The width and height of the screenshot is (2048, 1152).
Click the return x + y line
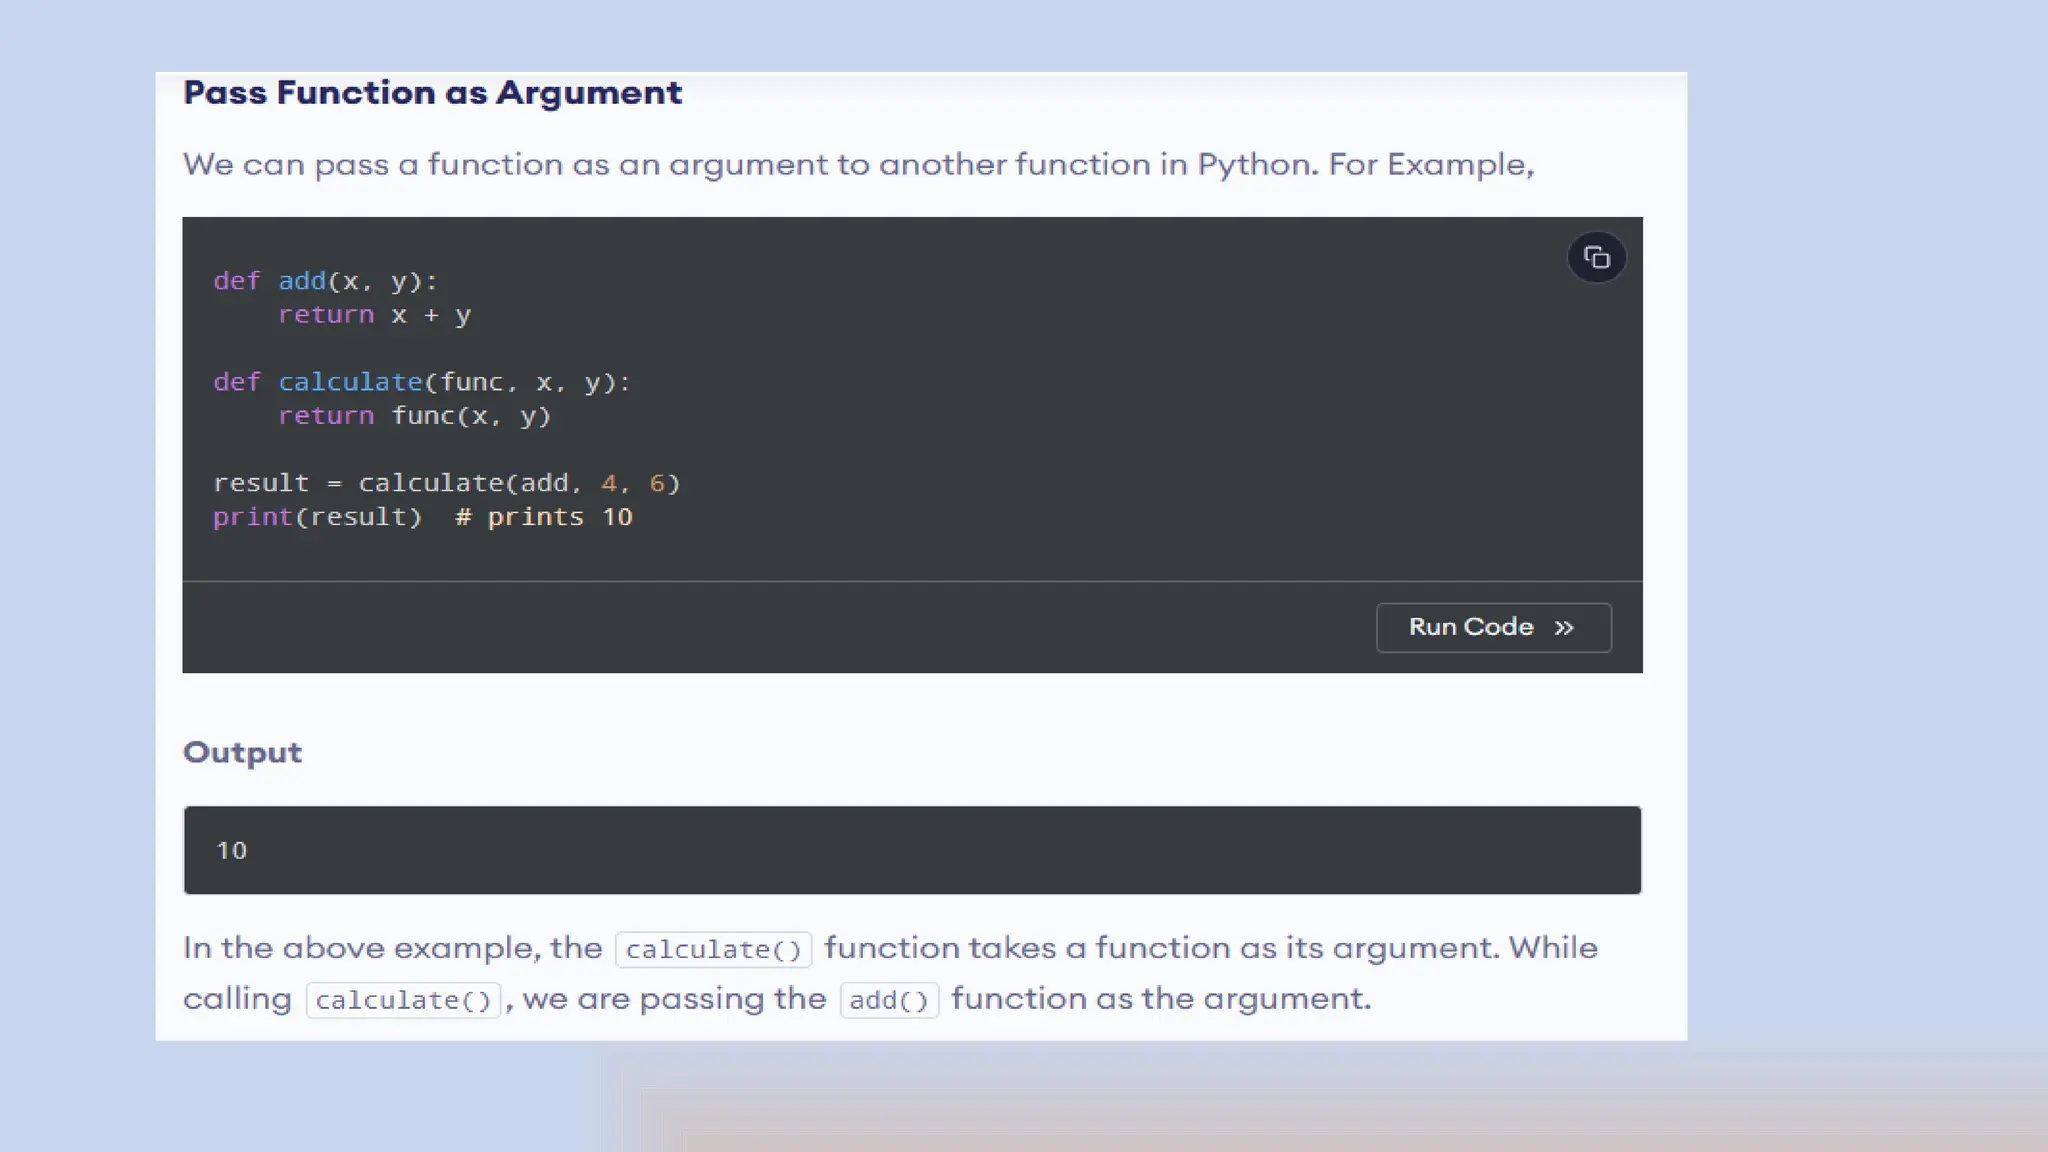pyautogui.click(x=374, y=315)
